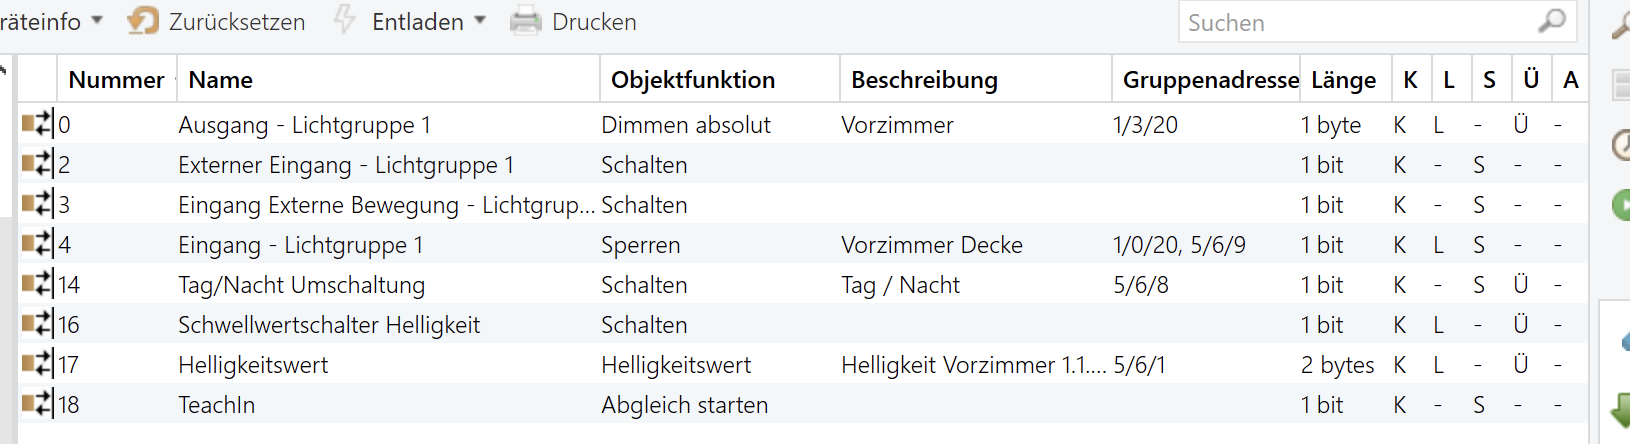This screenshot has width=1630, height=444.
Task: Click the Länge column header
Action: (x=1343, y=80)
